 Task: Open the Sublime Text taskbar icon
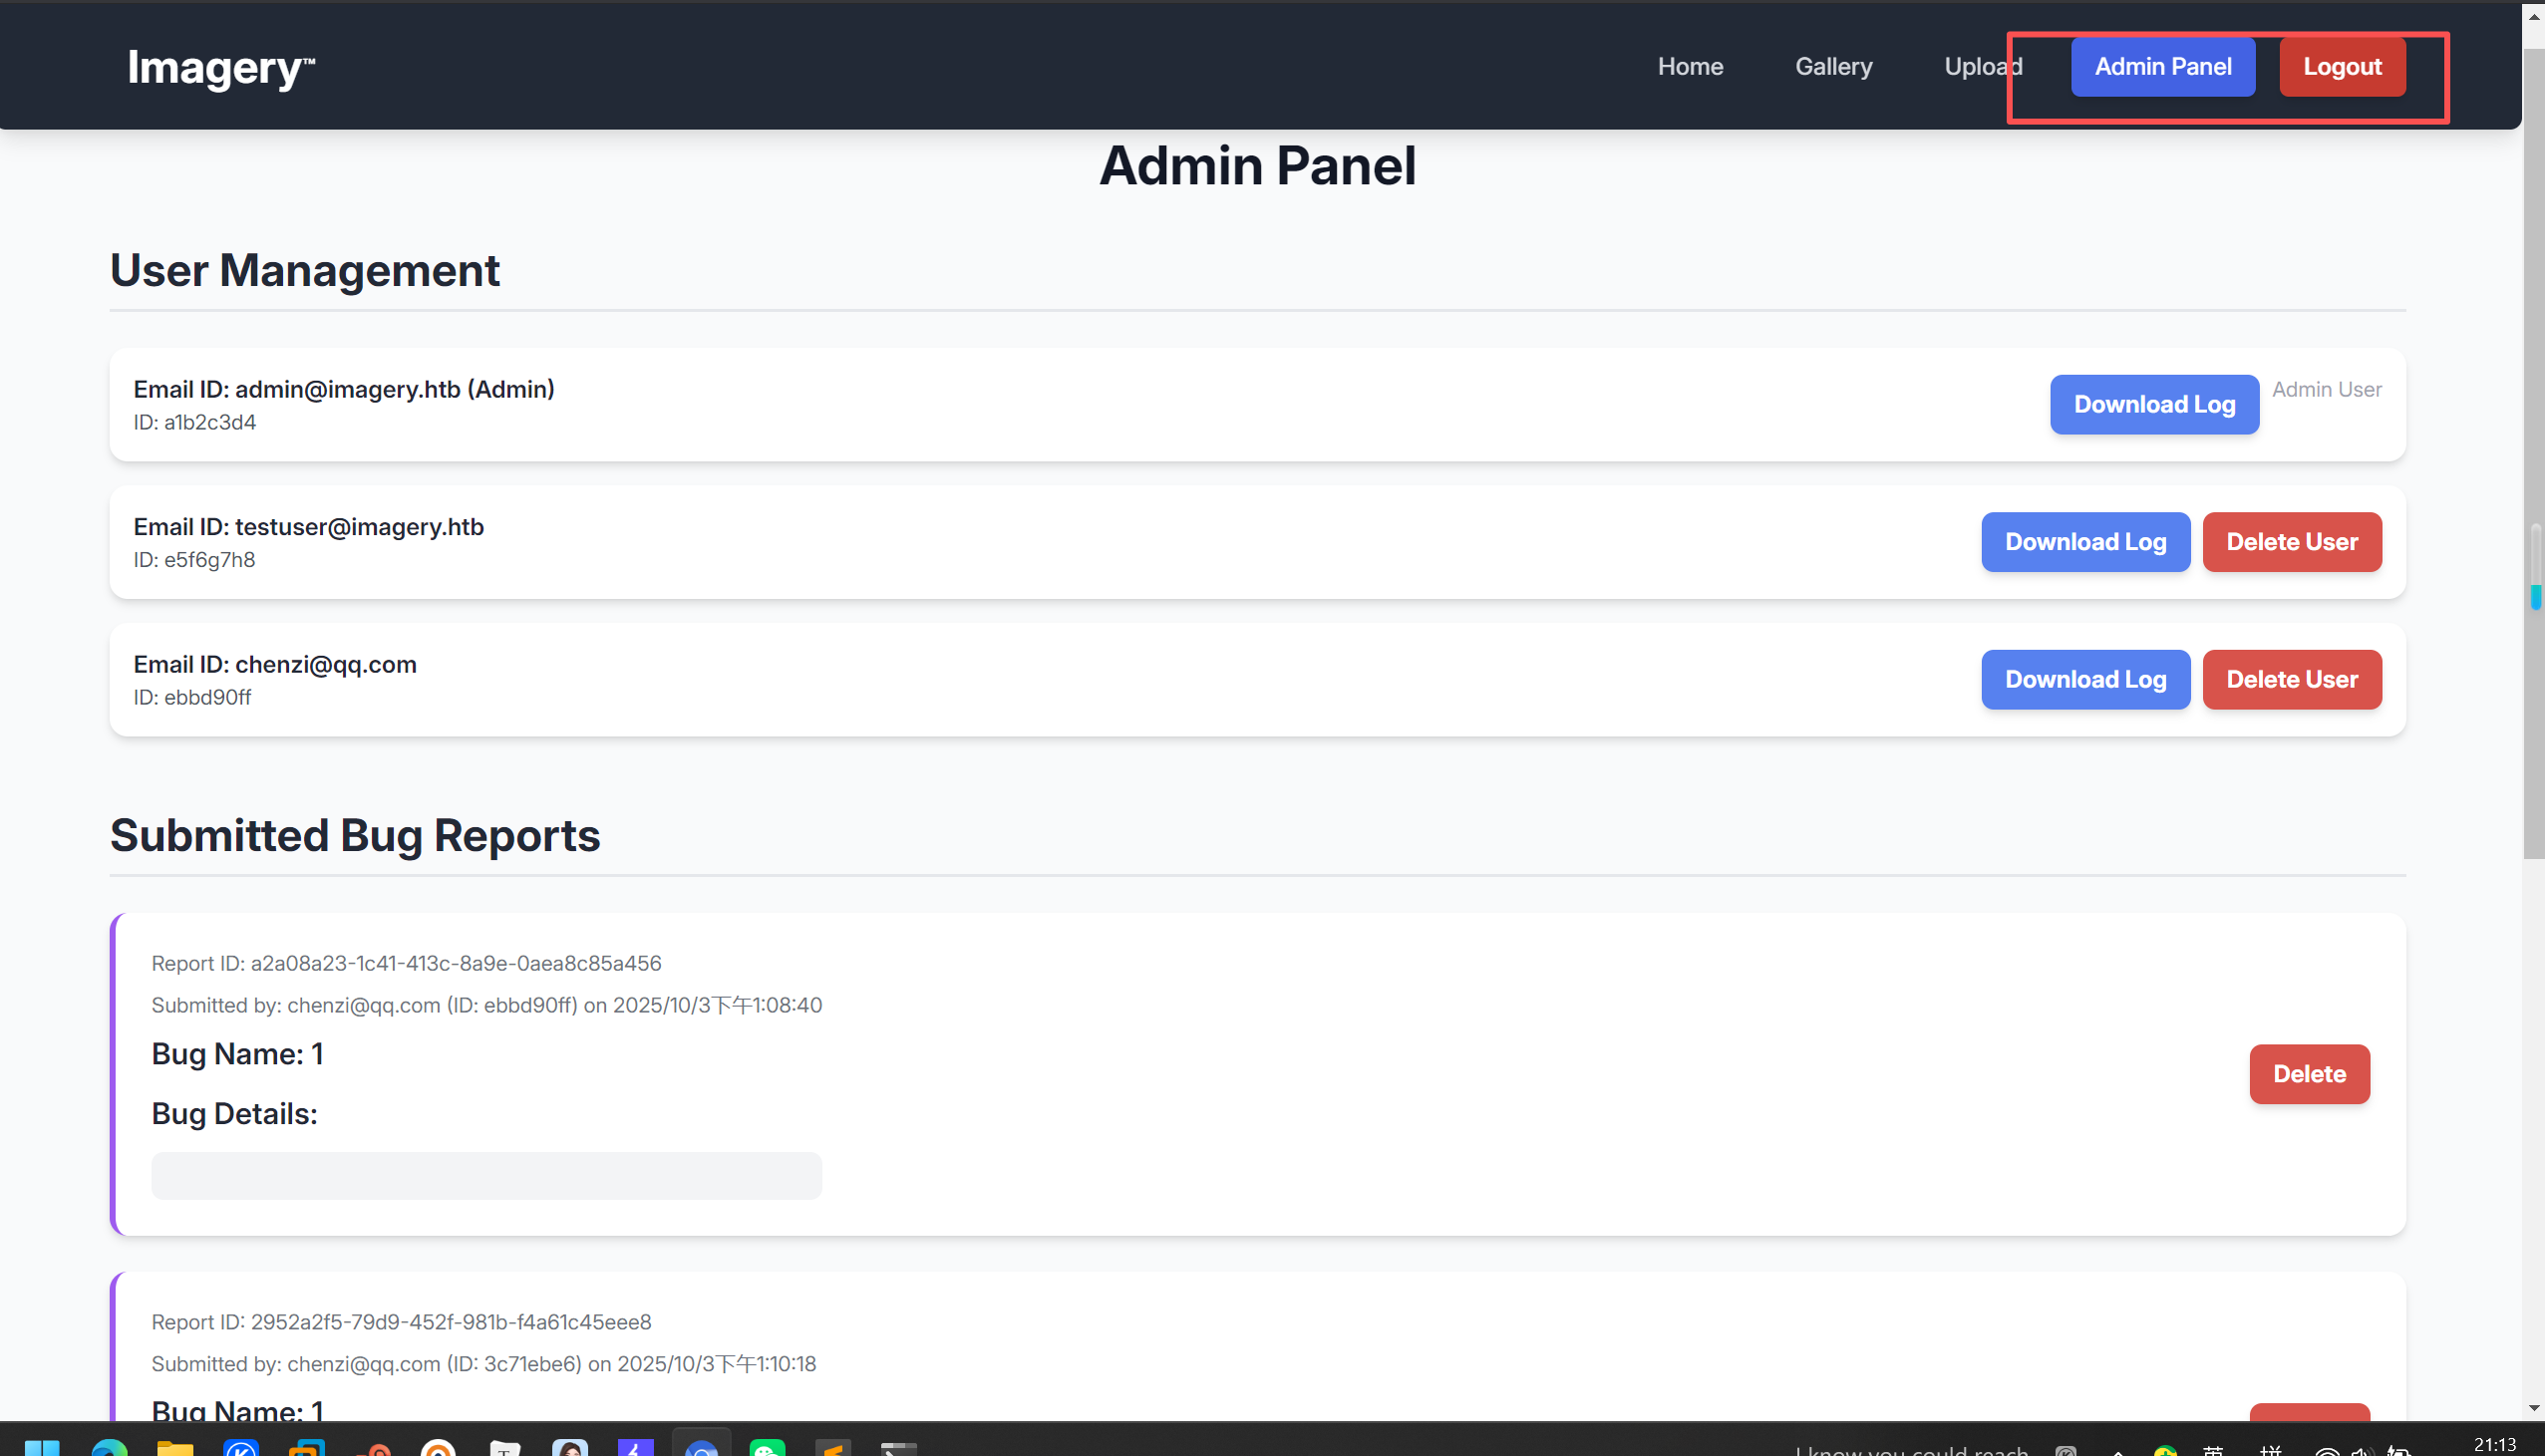point(832,1448)
